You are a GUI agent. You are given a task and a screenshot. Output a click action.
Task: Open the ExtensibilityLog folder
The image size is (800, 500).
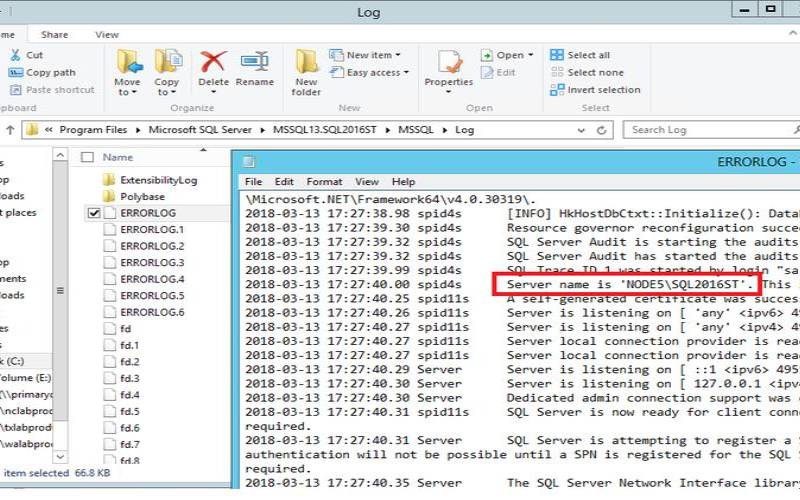(158, 180)
